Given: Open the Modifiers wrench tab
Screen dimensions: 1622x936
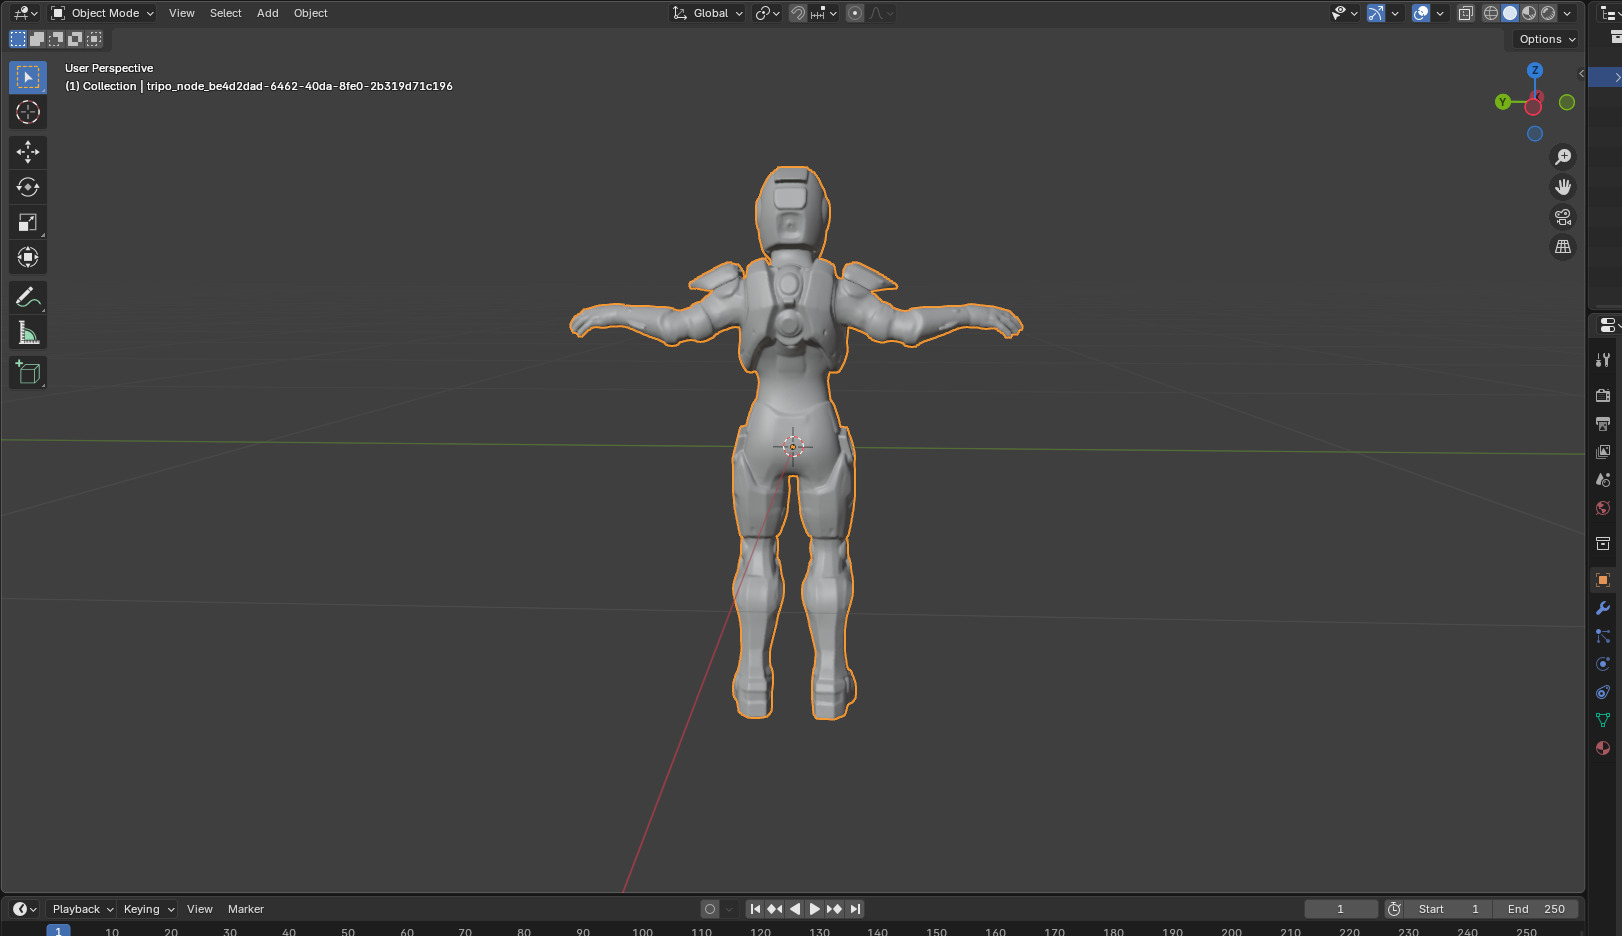Looking at the screenshot, I should (x=1603, y=608).
